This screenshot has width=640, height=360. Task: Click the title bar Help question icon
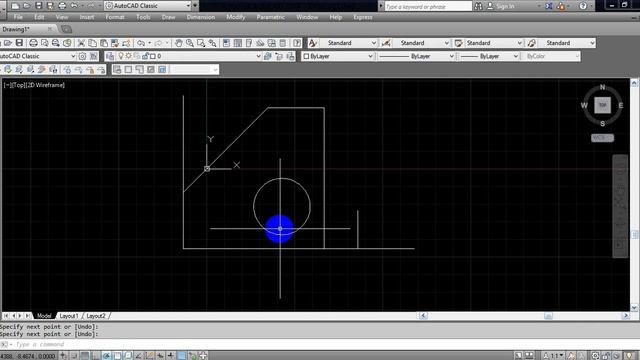(583, 6)
